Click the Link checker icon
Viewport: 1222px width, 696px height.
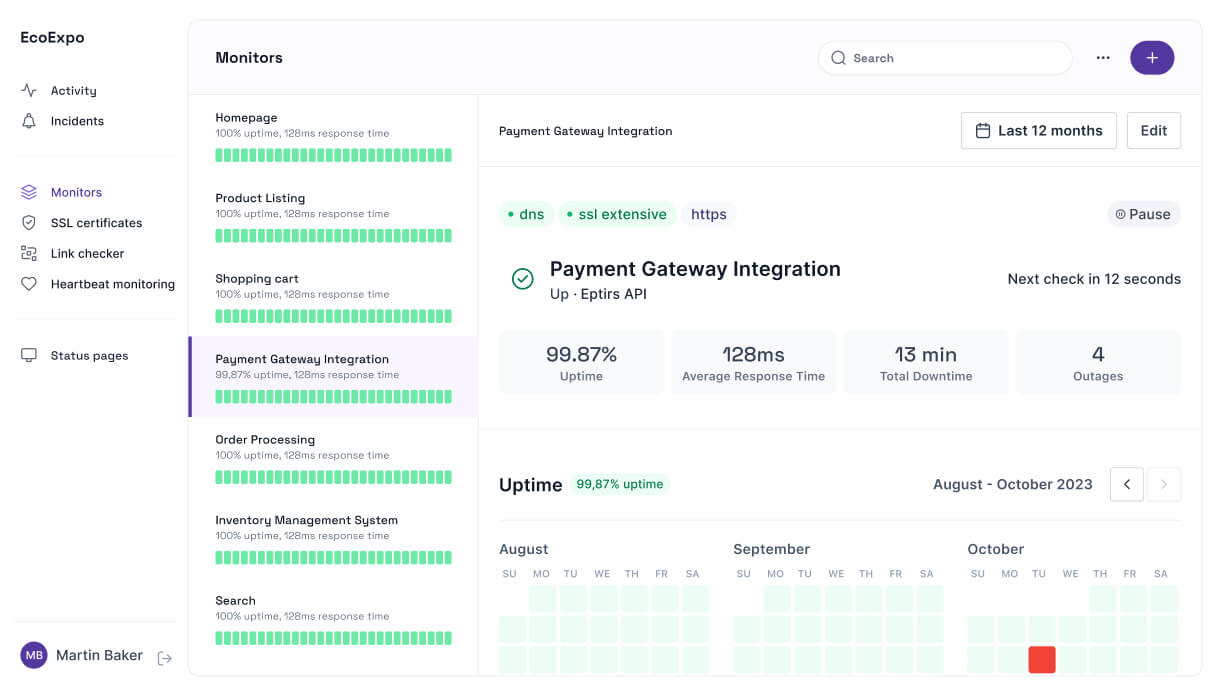(29, 253)
